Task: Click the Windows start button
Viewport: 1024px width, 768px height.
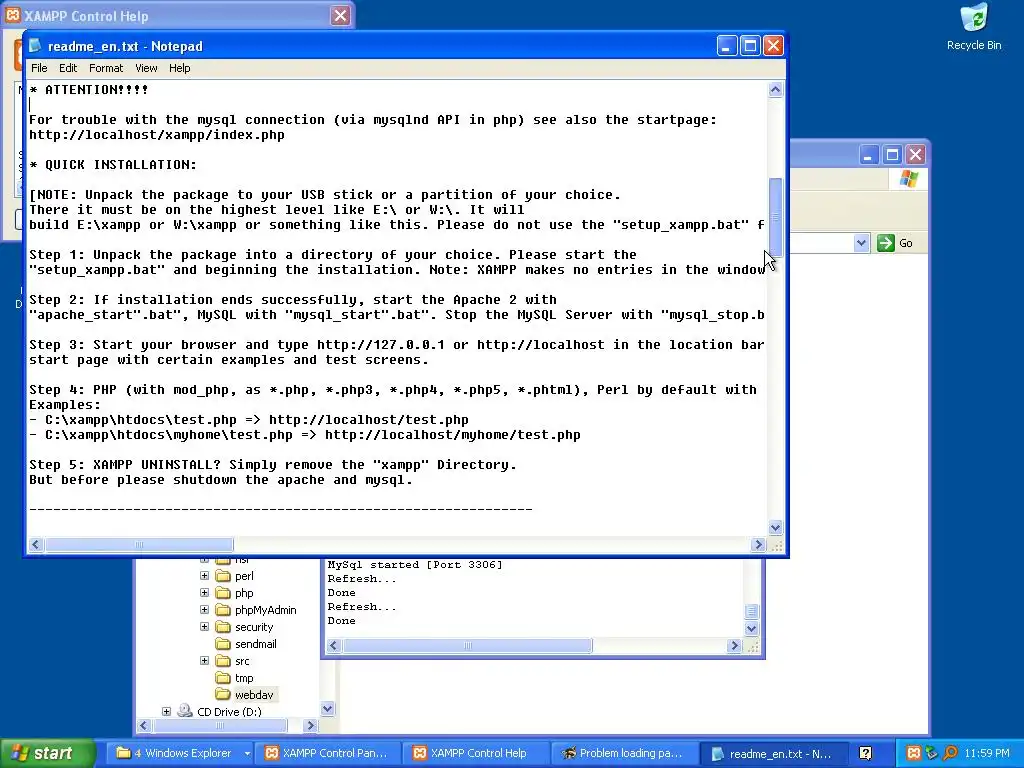Action: pyautogui.click(x=47, y=754)
